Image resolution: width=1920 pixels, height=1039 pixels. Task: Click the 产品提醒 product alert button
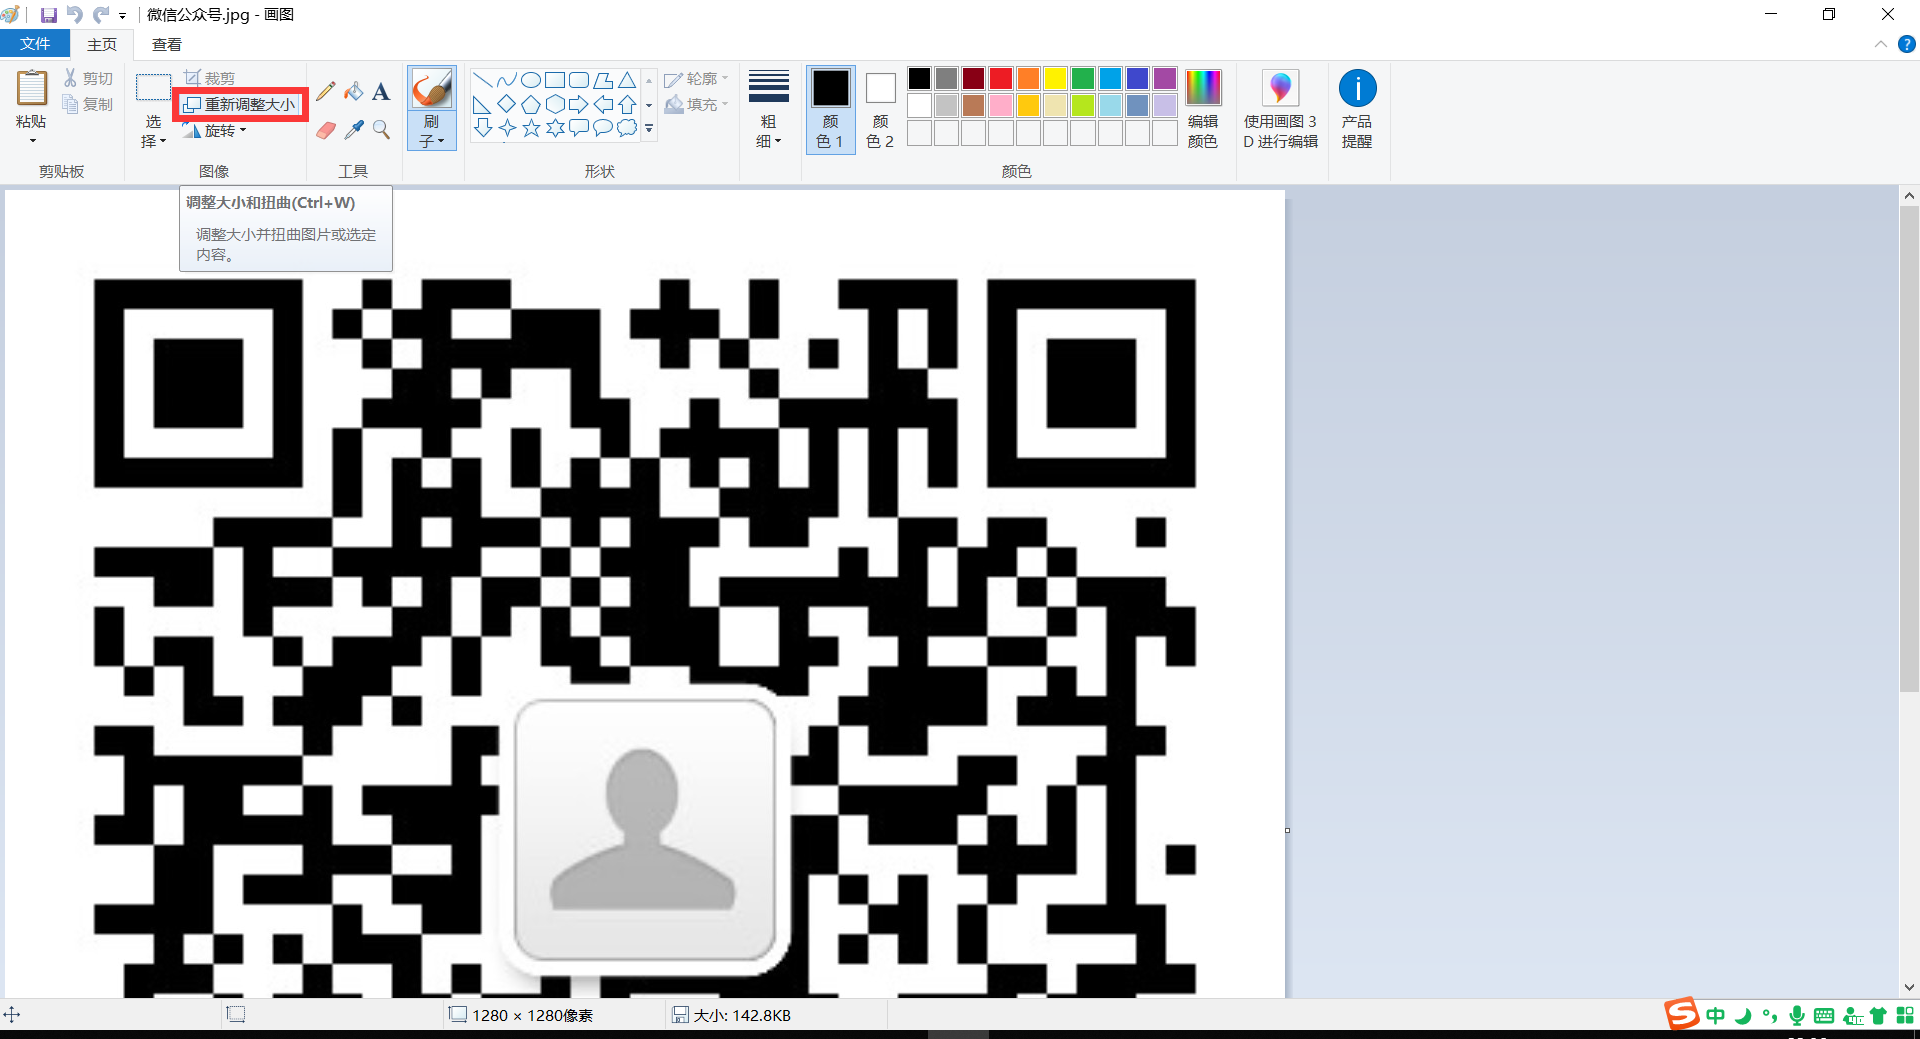click(1357, 109)
